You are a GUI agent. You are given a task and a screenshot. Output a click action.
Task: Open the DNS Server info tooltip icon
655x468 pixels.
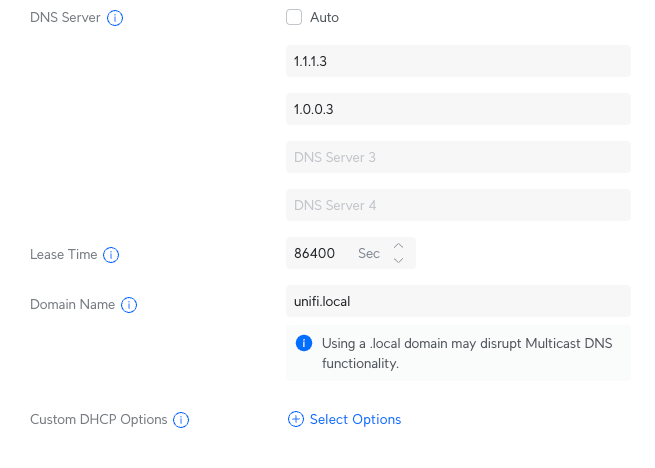tap(115, 18)
